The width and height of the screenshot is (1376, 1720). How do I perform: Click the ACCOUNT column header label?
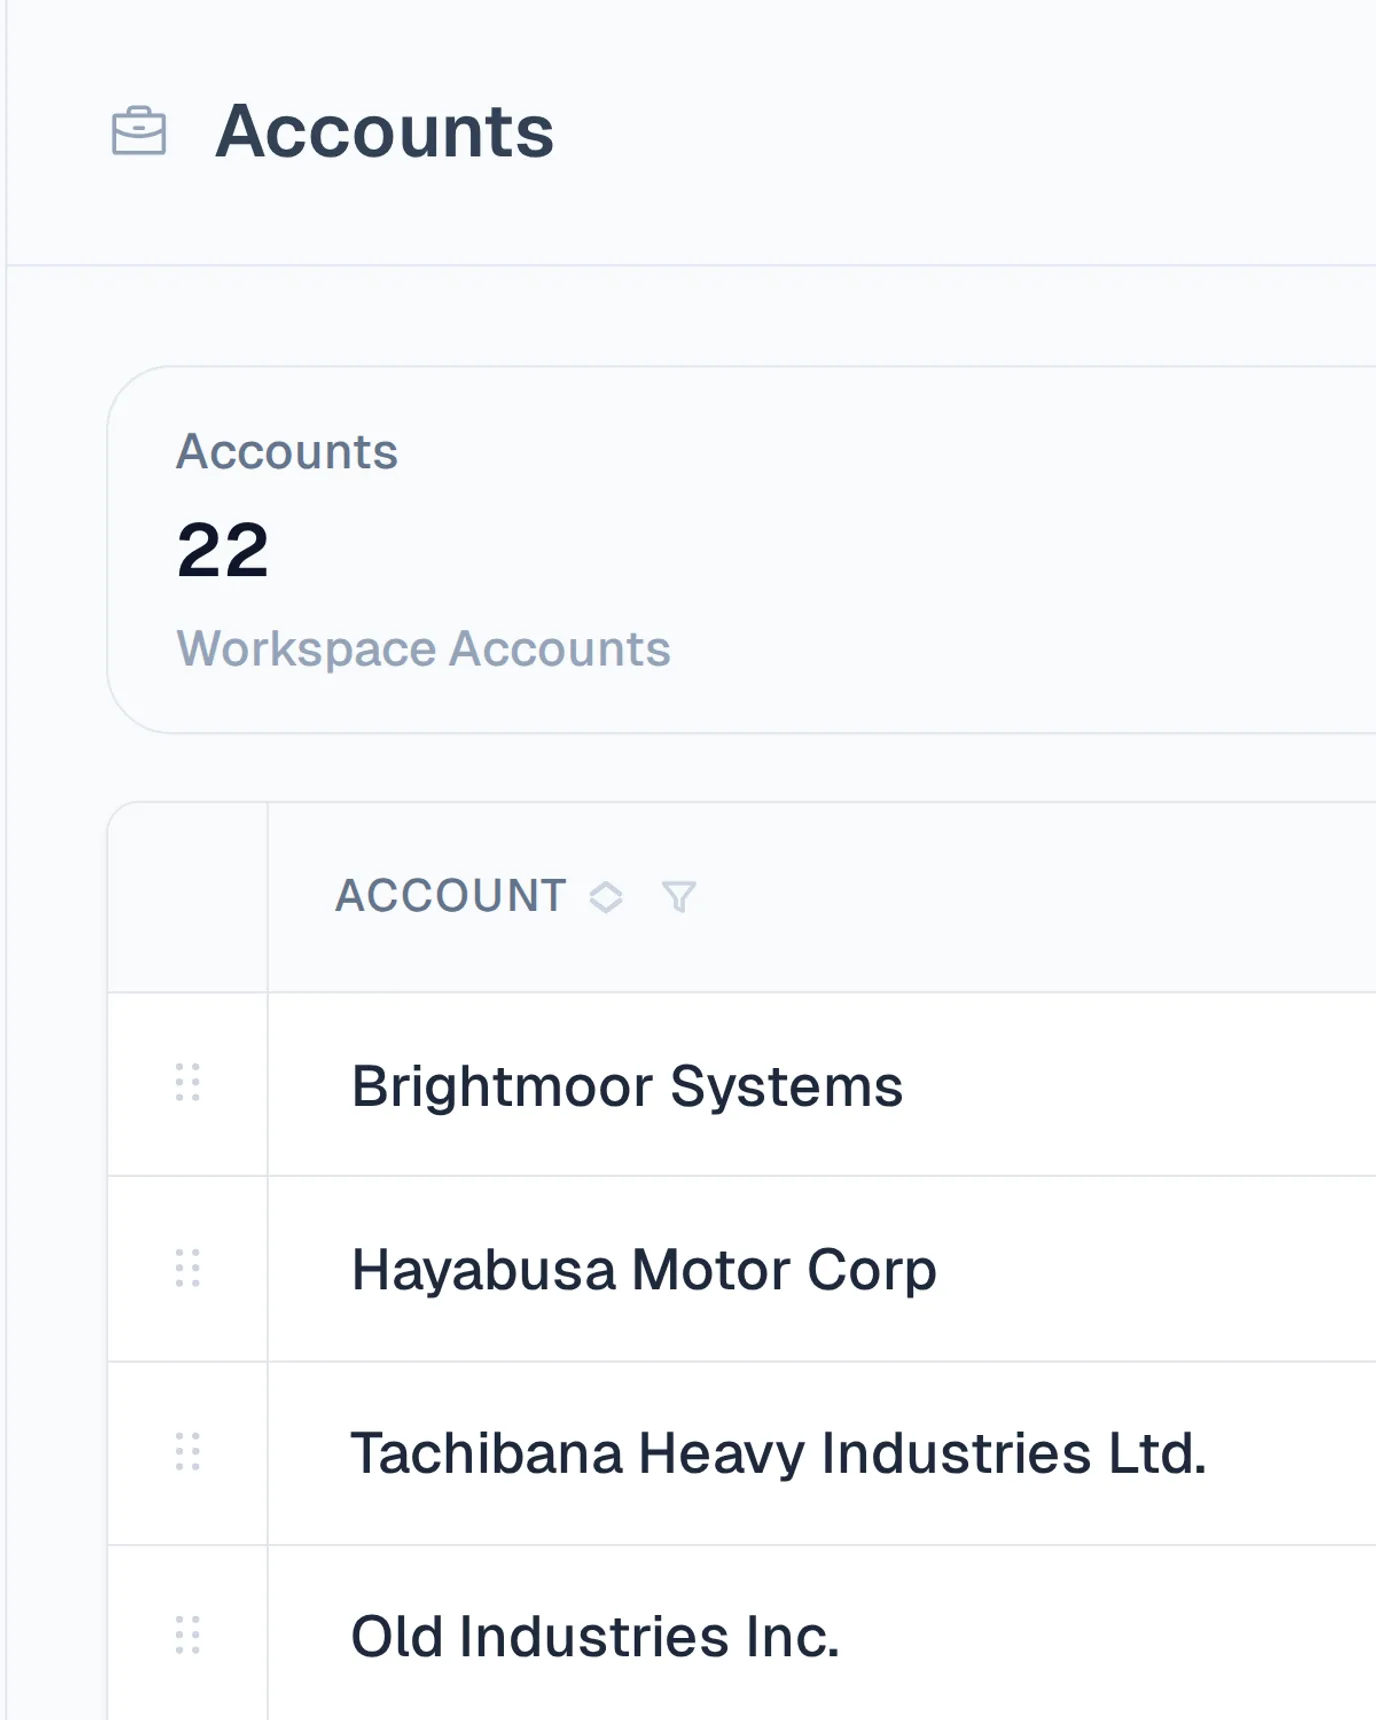[451, 896]
